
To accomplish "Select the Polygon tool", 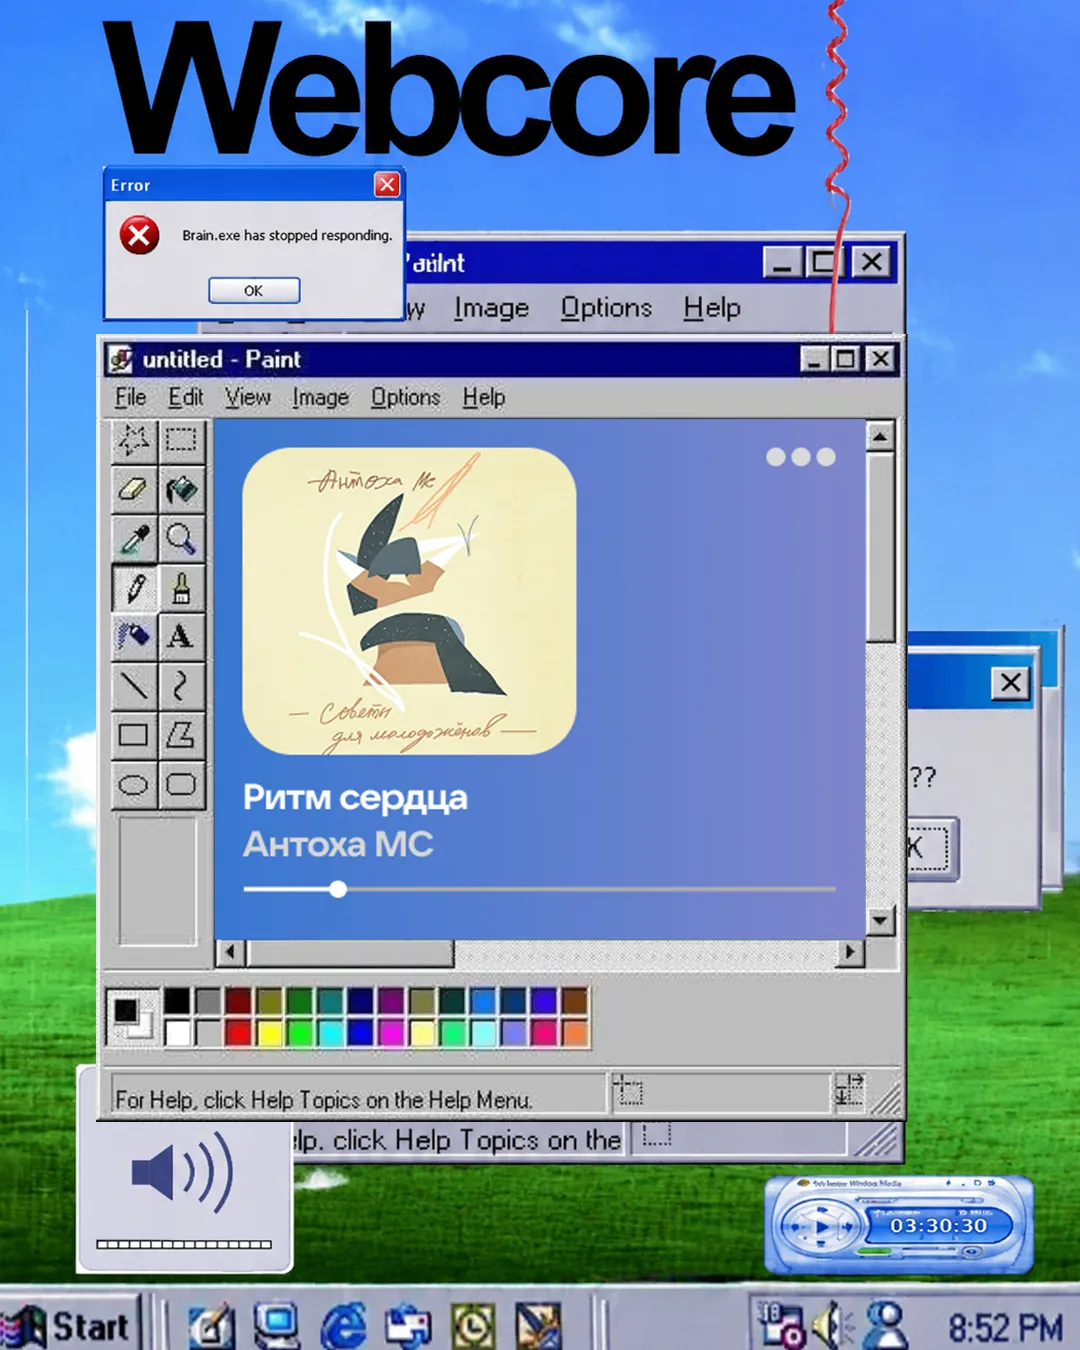I will [x=181, y=735].
